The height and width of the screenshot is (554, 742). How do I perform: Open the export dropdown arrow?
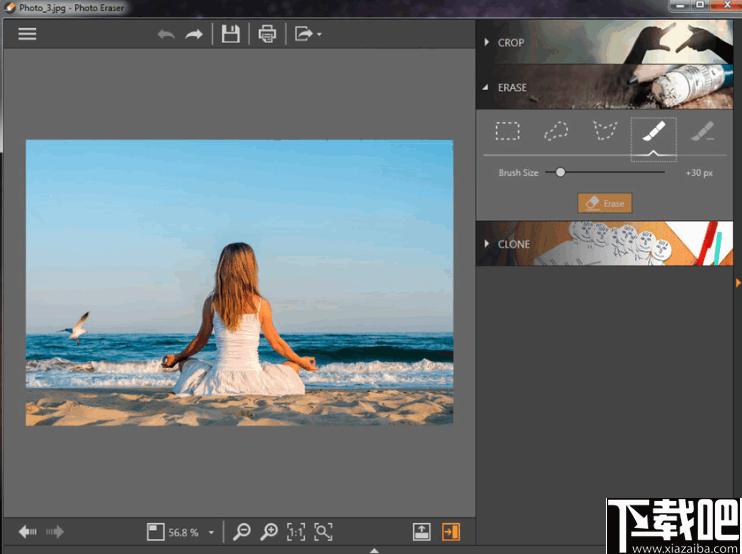tap(319, 35)
